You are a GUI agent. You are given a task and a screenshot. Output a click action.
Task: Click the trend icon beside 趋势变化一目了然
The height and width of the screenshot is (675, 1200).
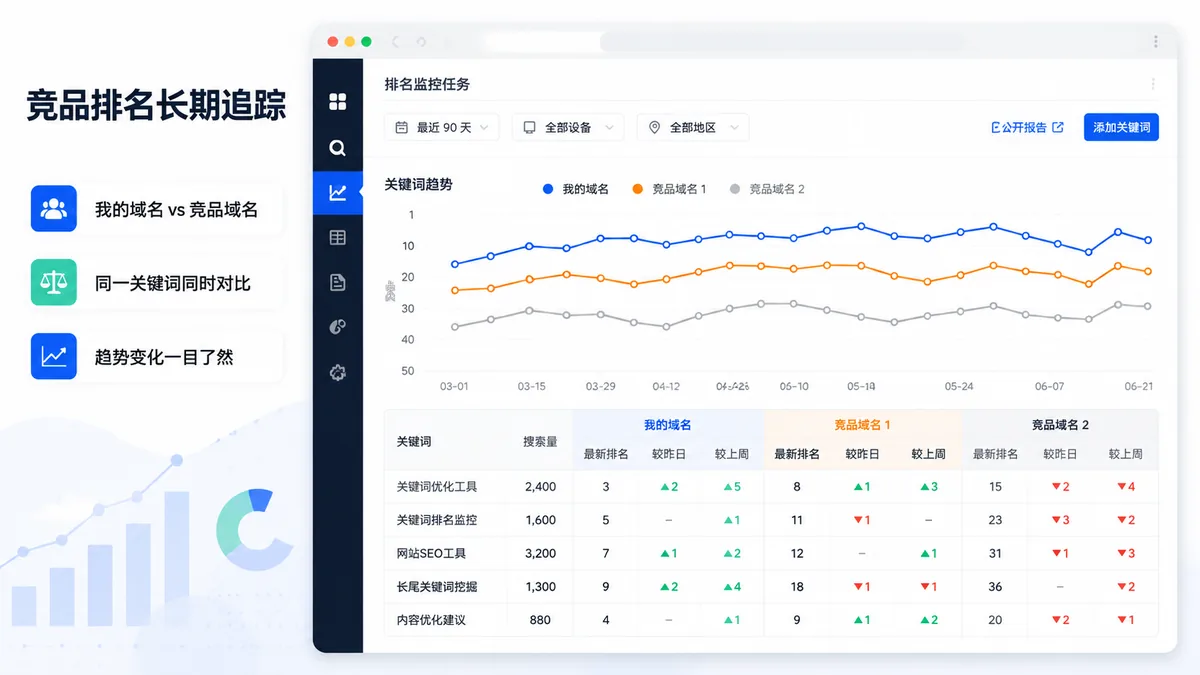[x=54, y=356]
